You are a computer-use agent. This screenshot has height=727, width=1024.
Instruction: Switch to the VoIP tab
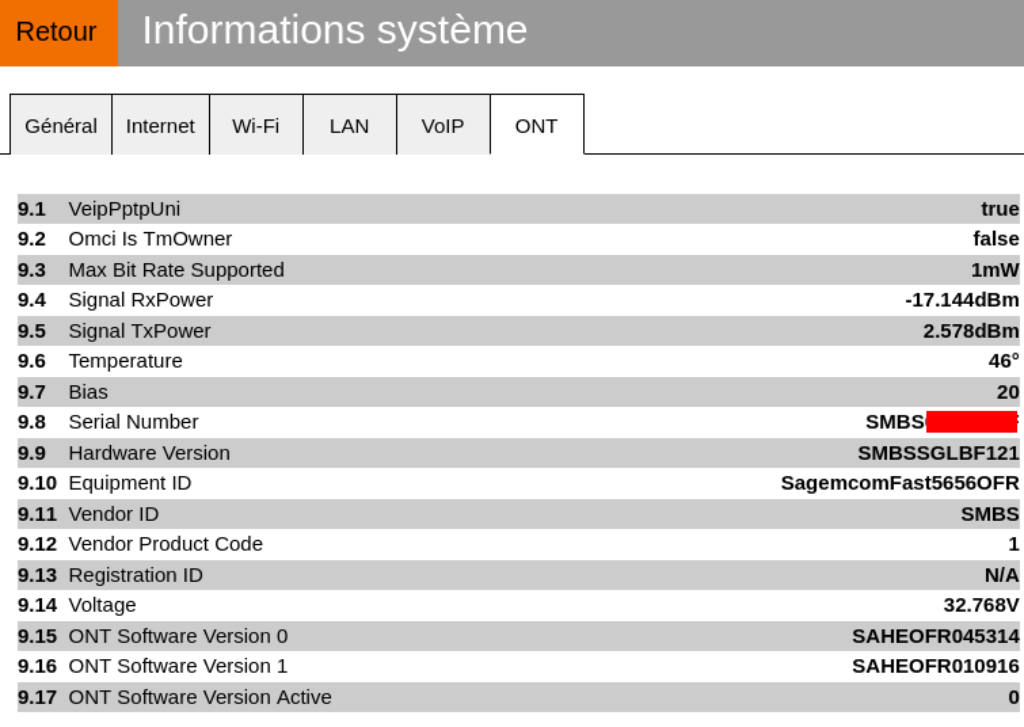443,125
